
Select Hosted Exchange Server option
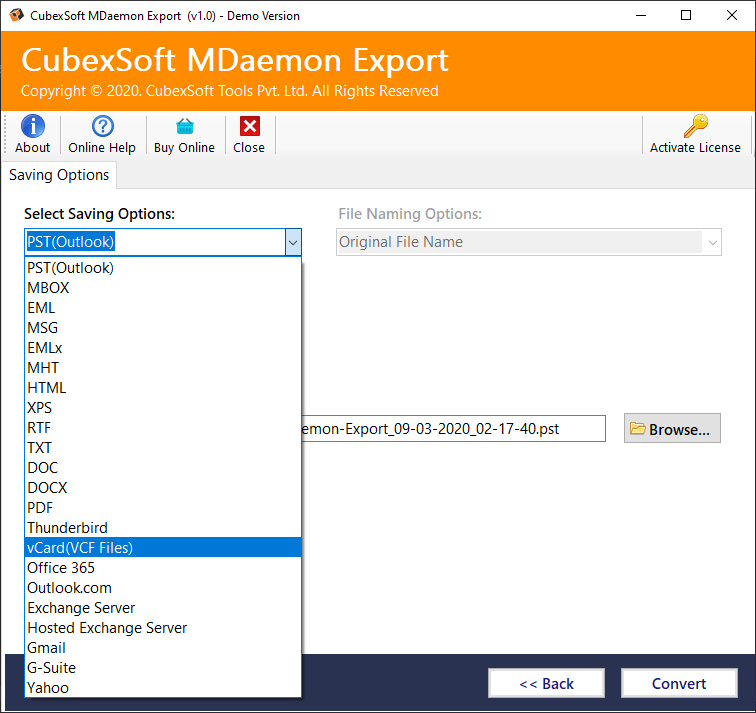(107, 628)
